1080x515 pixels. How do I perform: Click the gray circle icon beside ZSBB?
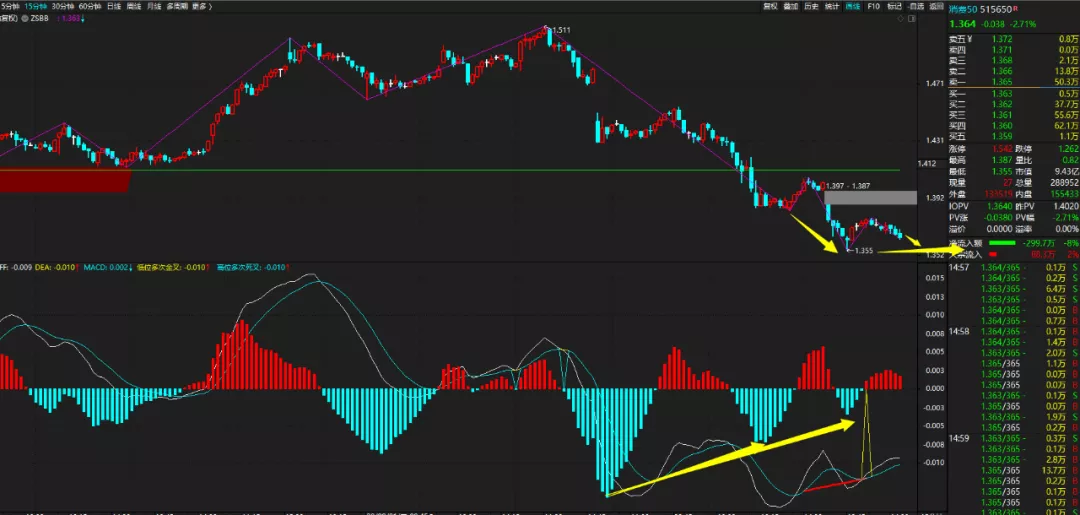coord(25,18)
